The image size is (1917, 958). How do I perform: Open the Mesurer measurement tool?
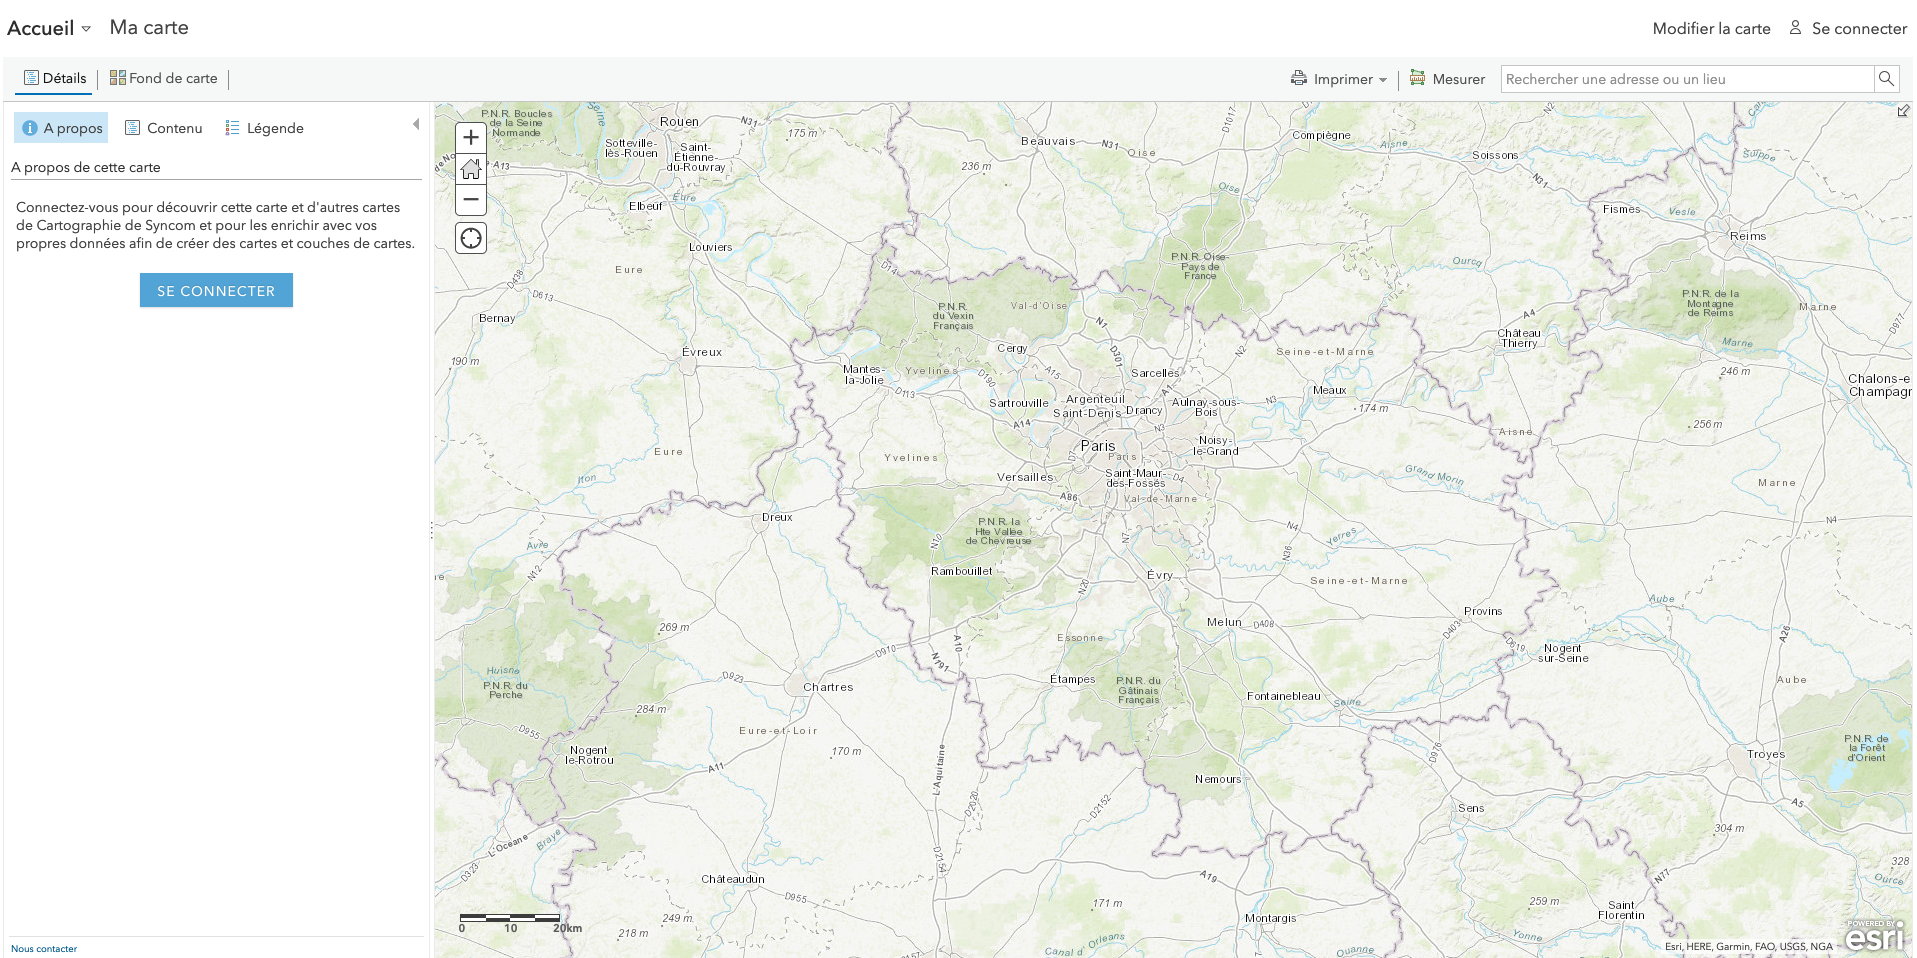click(1447, 79)
